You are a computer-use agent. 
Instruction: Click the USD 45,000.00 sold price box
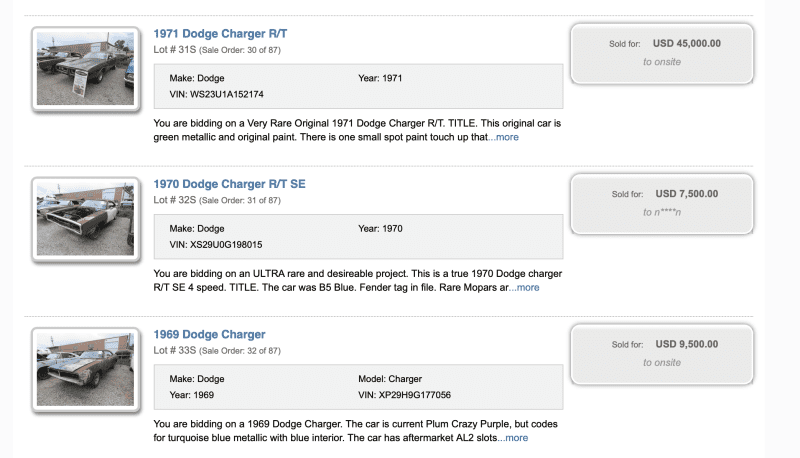(662, 54)
